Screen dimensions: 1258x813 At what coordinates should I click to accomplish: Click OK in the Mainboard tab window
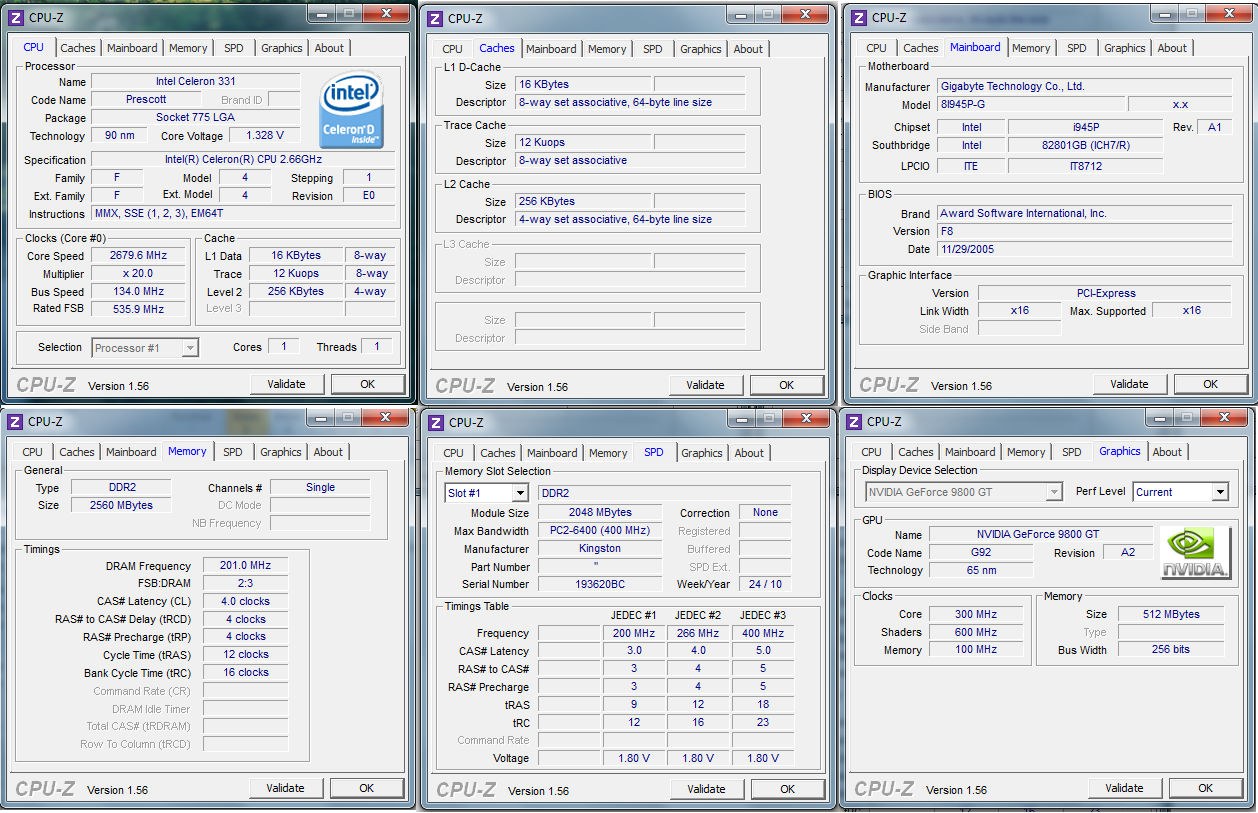1211,384
